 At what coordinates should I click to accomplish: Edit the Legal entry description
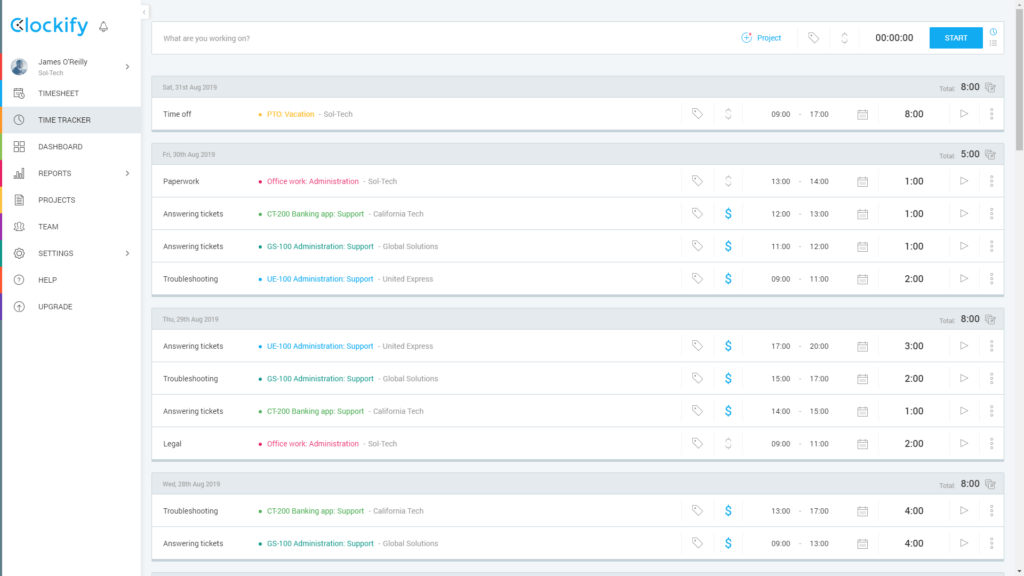coord(172,444)
